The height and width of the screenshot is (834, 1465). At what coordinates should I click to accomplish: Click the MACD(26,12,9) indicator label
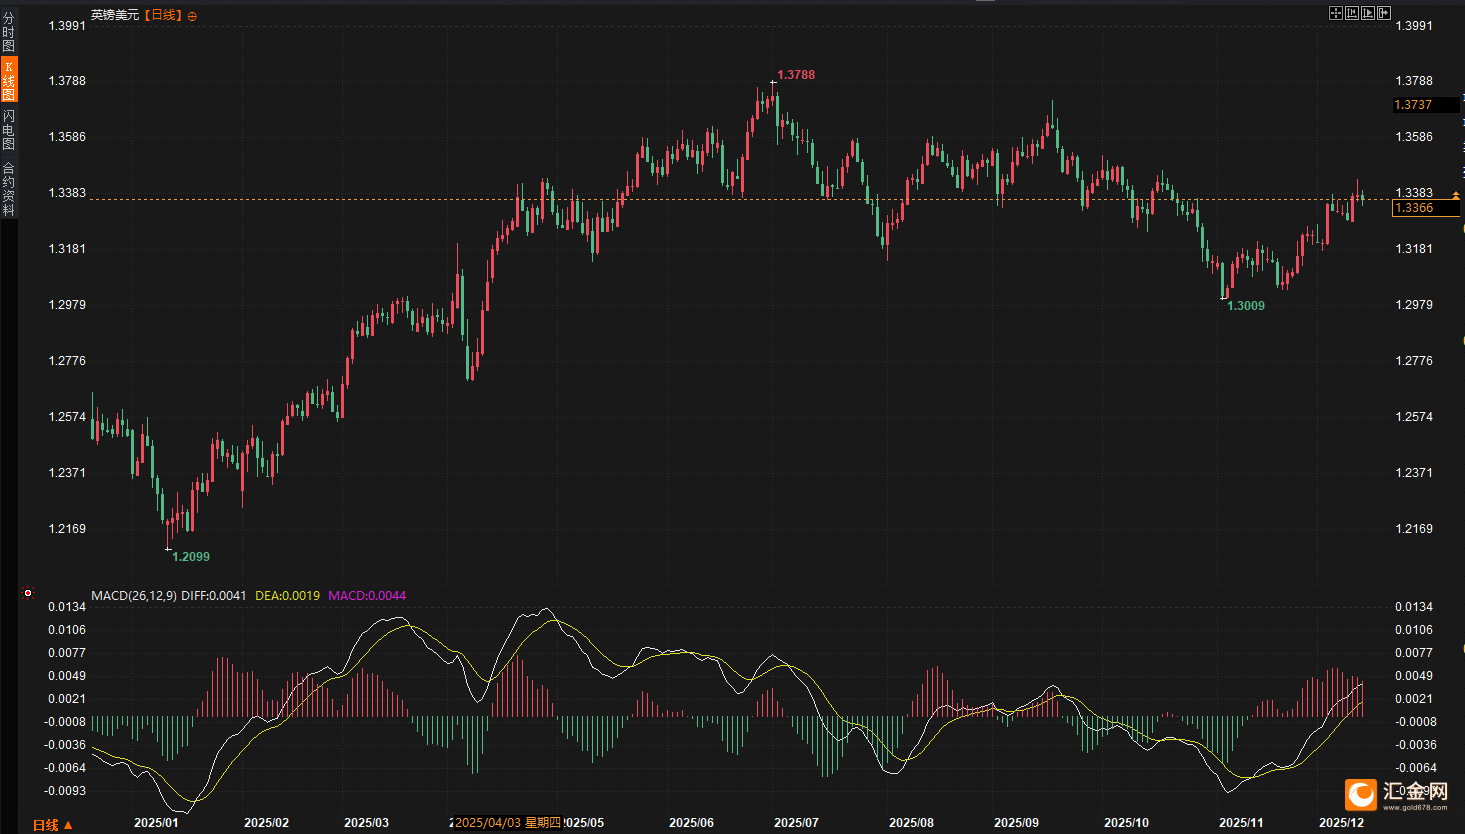pyautogui.click(x=134, y=595)
